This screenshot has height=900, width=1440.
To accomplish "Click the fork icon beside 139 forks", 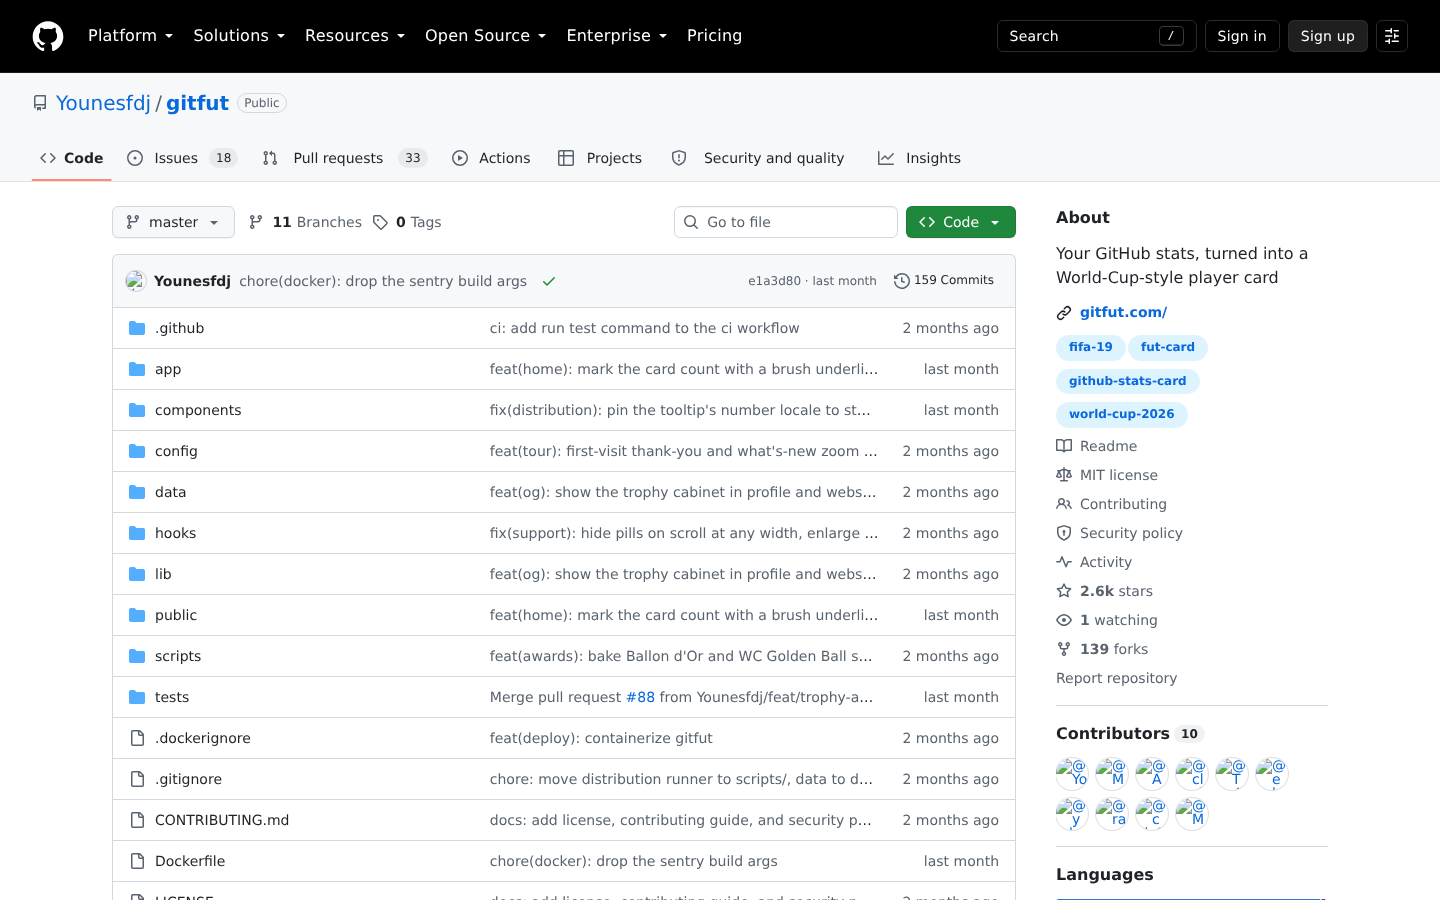I will pyautogui.click(x=1064, y=649).
